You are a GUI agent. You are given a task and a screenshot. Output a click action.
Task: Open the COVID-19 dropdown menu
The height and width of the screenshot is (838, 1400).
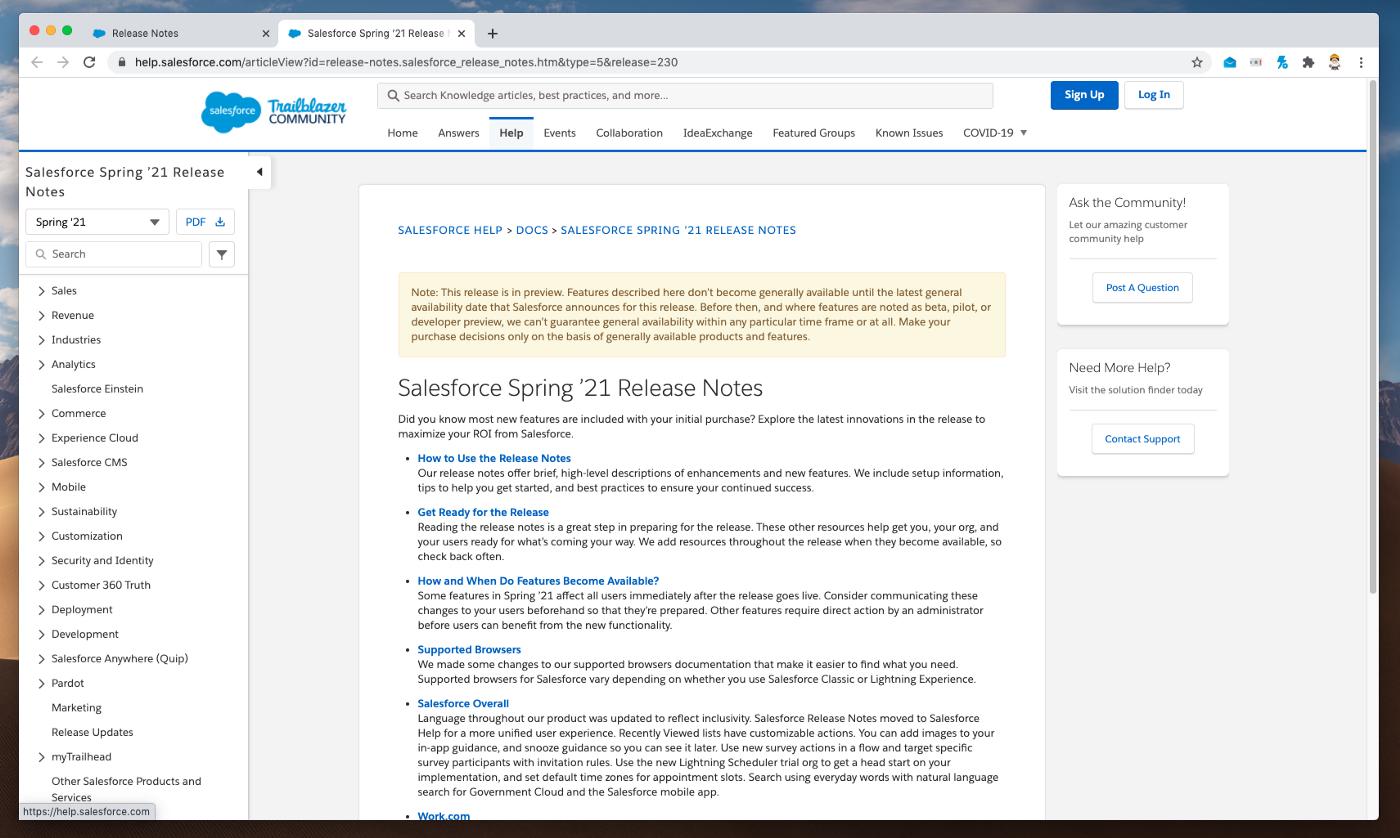[x=995, y=133]
